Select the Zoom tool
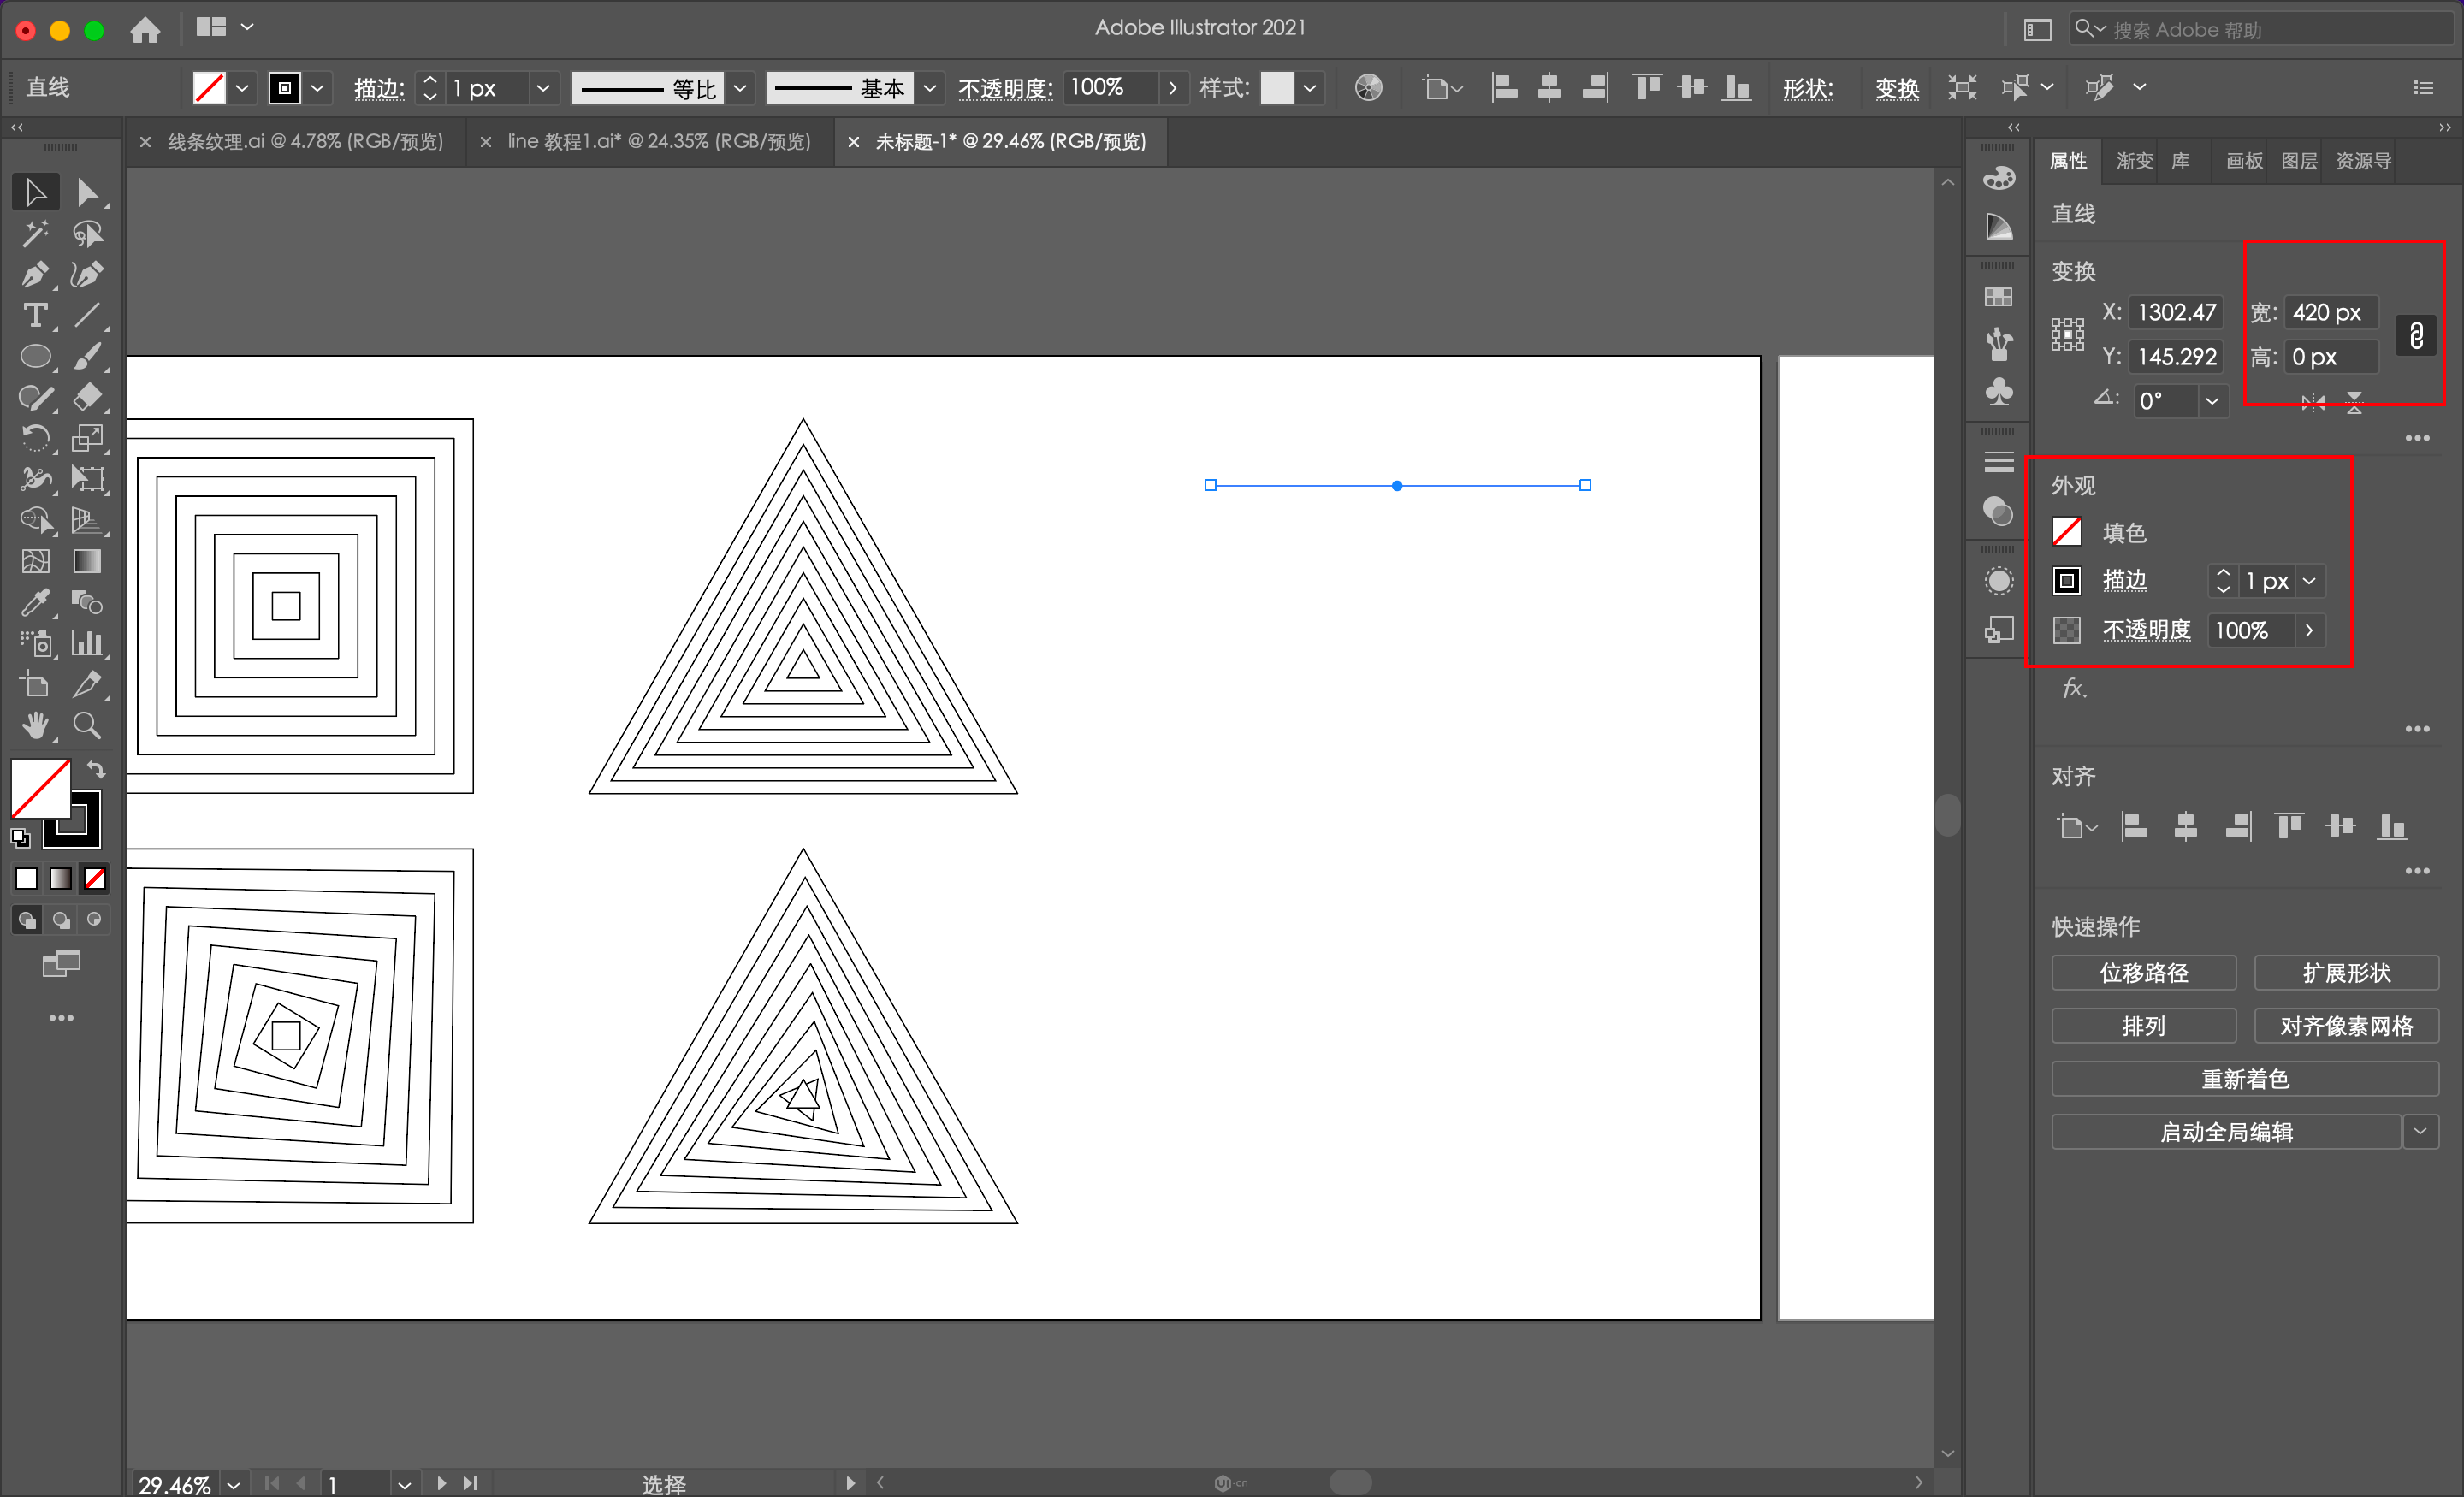This screenshot has height=1497, width=2464. [88, 725]
